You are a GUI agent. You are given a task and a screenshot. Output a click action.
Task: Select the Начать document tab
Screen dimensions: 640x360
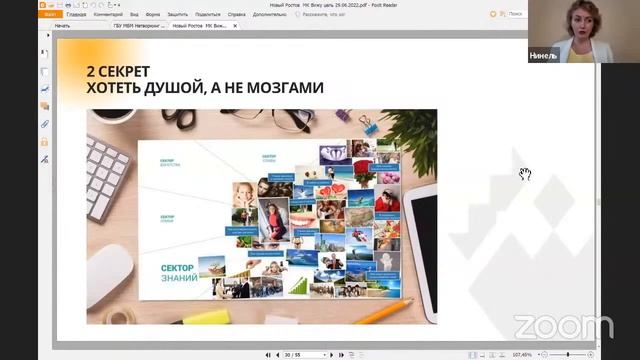coord(62,26)
